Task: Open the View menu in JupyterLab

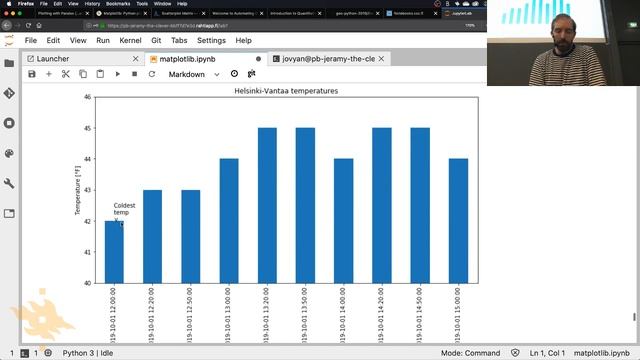Action: [x=78, y=40]
